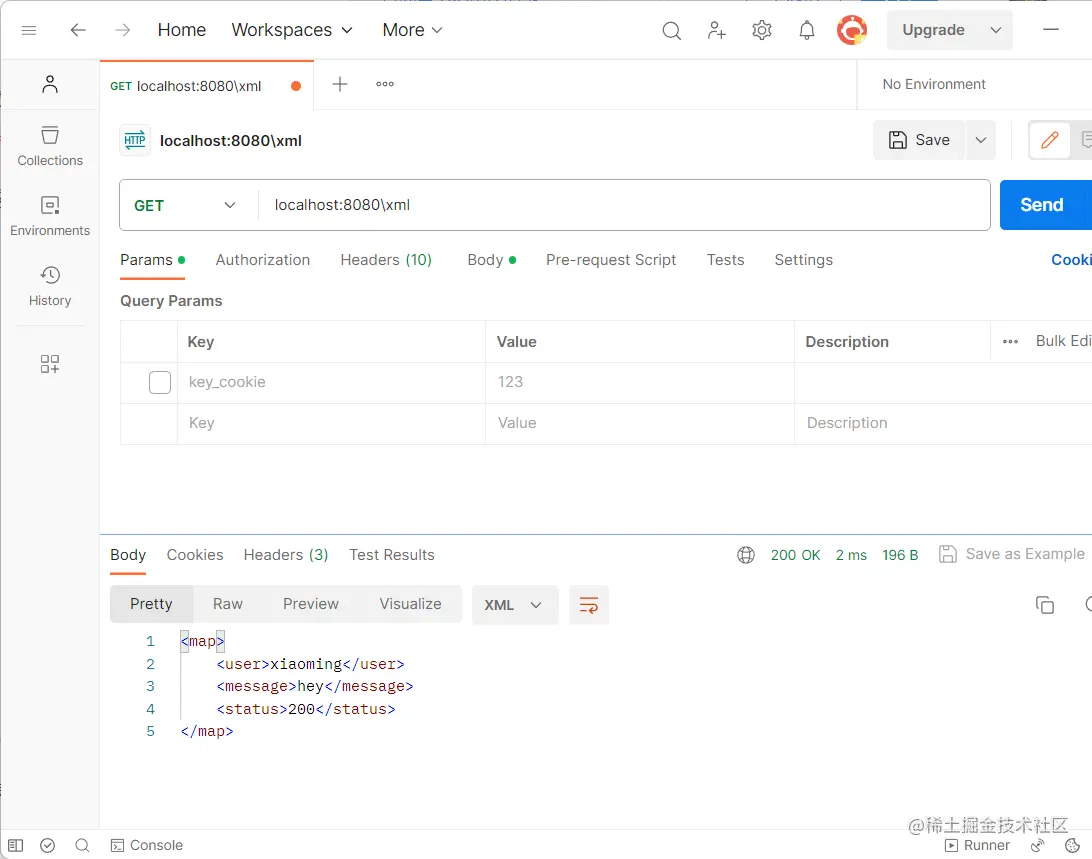Expand the Upgrade chevron dropdown
Viewport: 1092px width, 859px height.
[996, 30]
